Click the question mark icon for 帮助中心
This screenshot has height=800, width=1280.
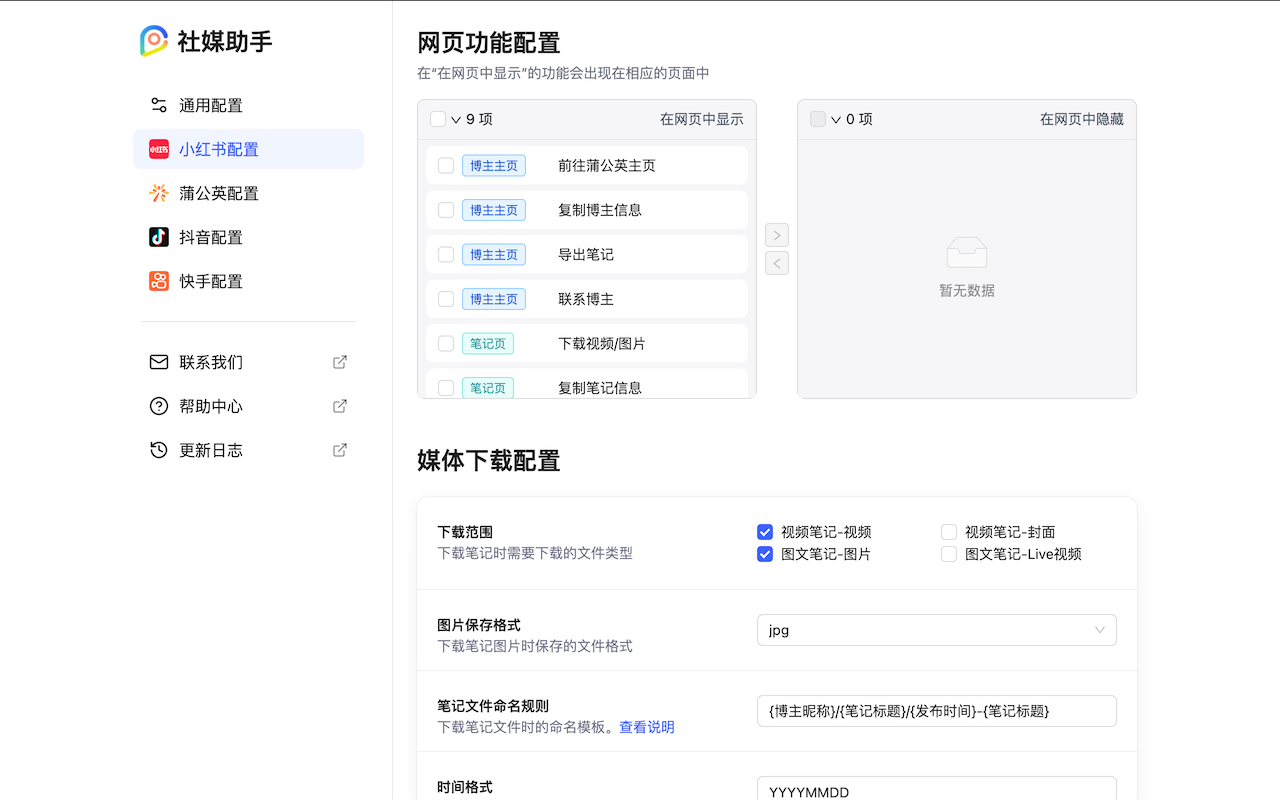[x=158, y=406]
